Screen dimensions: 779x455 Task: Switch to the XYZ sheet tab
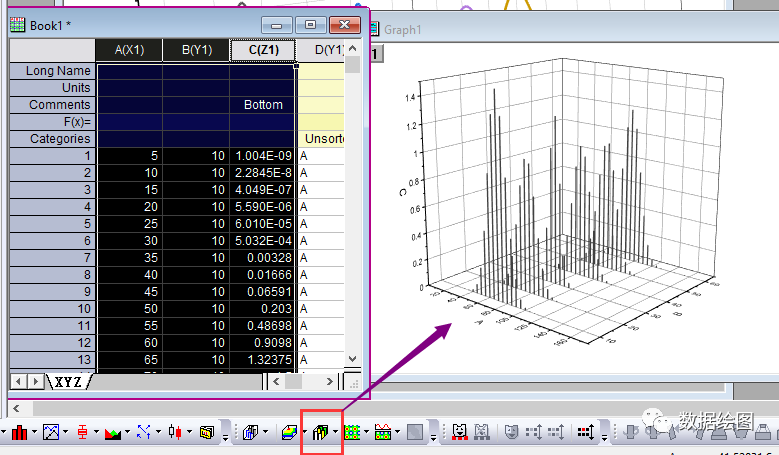(x=68, y=381)
